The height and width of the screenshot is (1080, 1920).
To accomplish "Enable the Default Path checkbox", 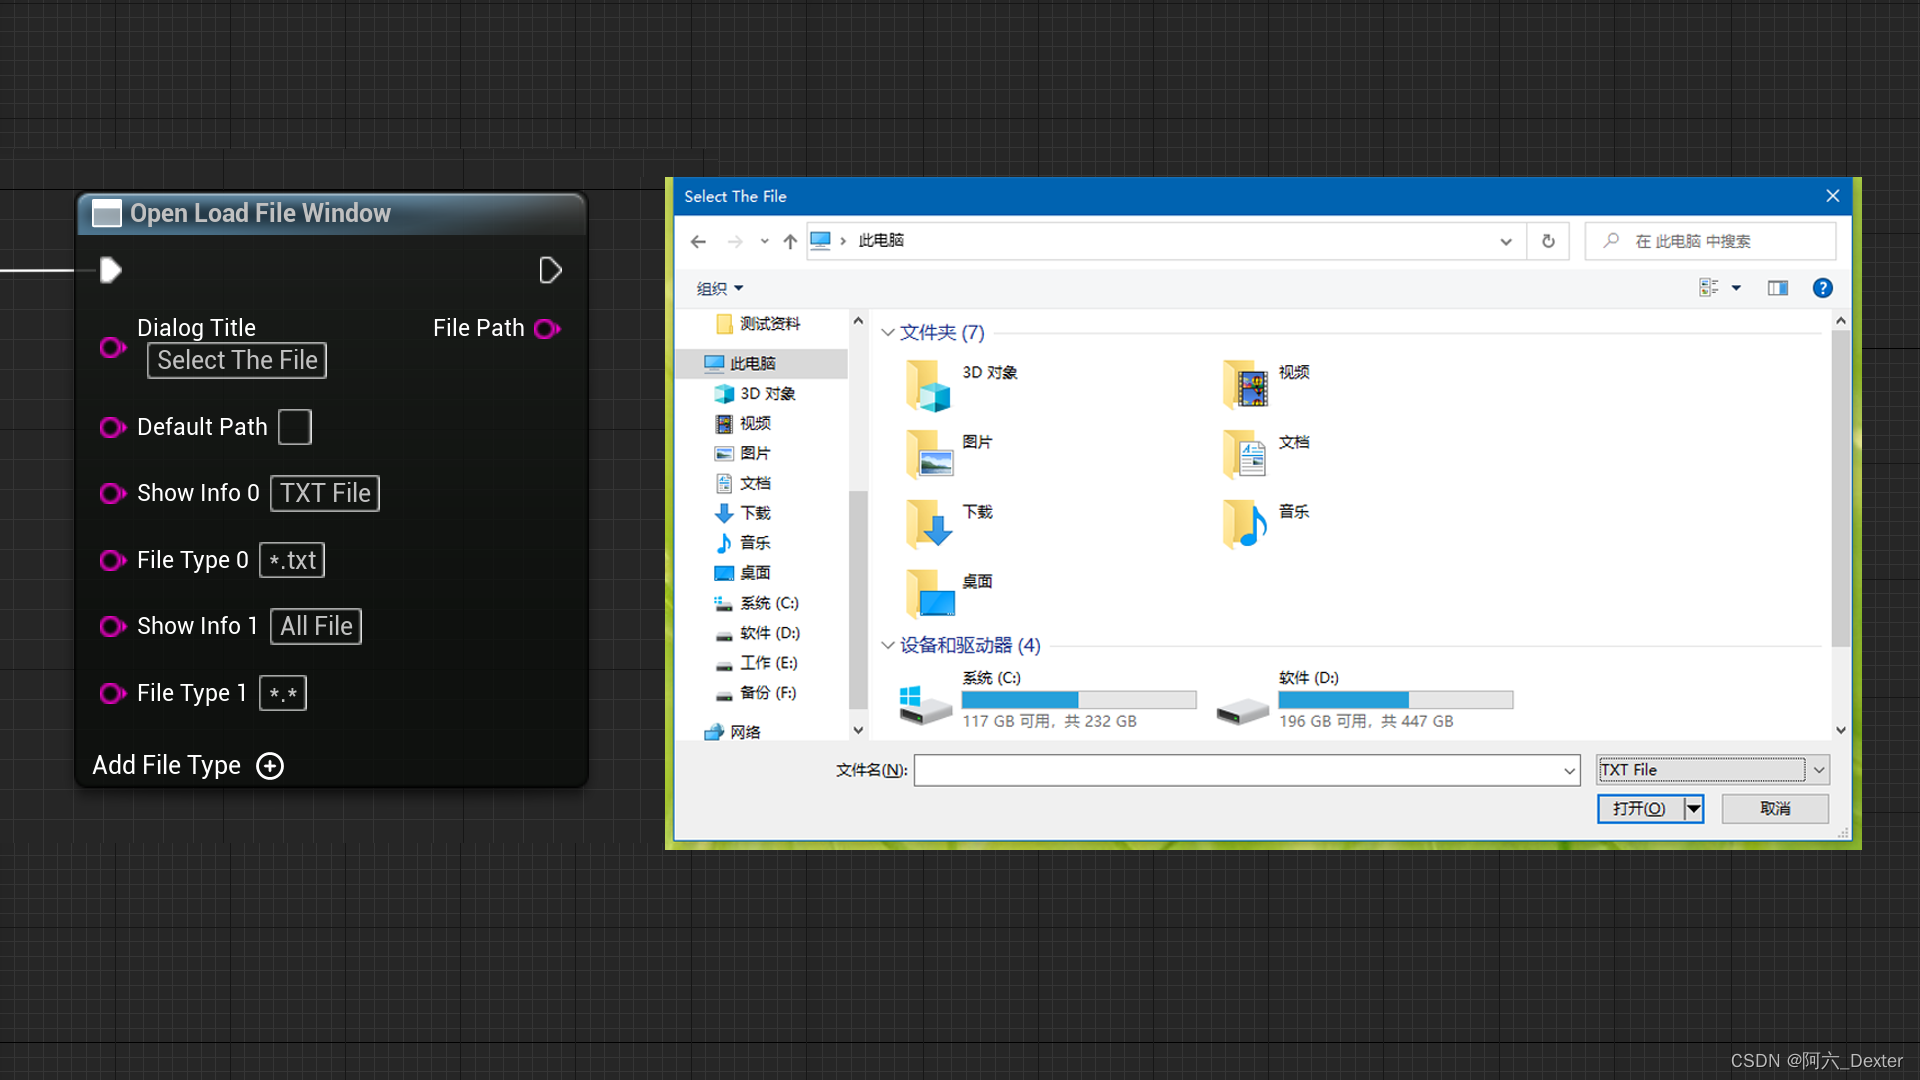I will tap(294, 427).
